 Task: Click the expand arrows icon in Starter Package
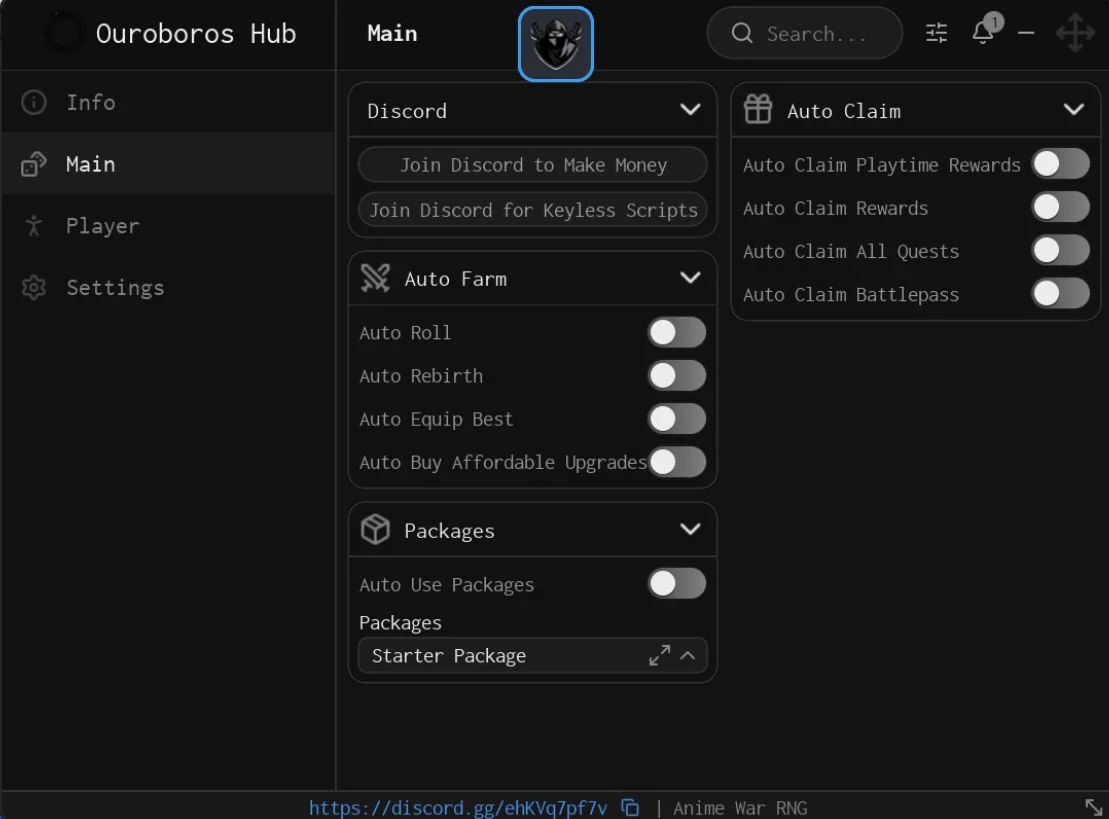tap(659, 656)
